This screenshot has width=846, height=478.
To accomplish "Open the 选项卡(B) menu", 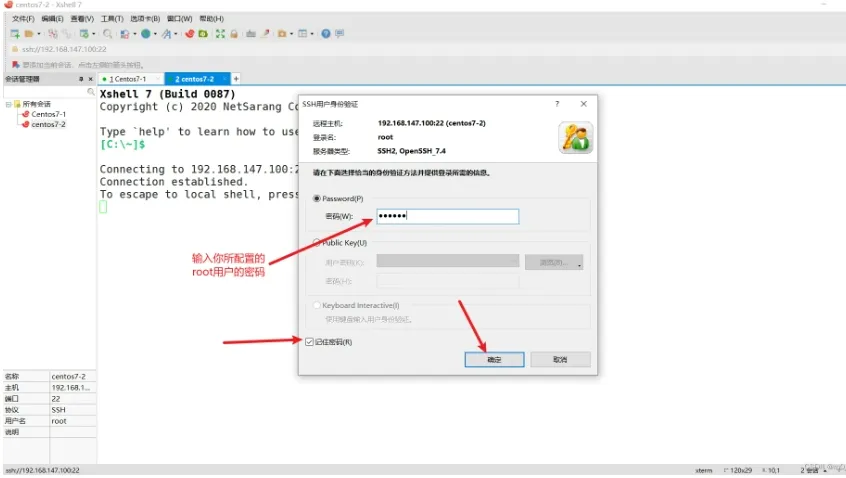I will (x=145, y=19).
